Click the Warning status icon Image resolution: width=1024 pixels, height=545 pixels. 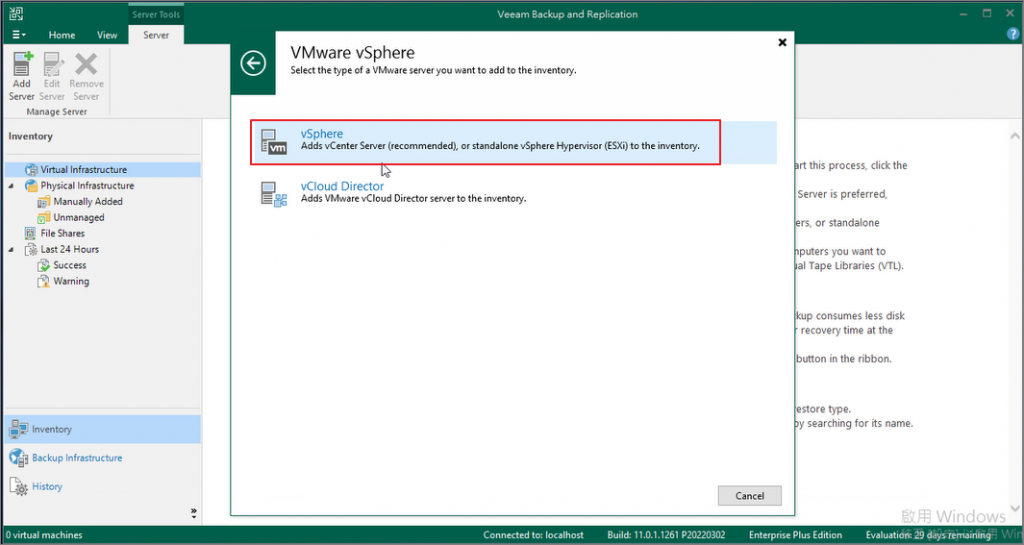coord(44,281)
